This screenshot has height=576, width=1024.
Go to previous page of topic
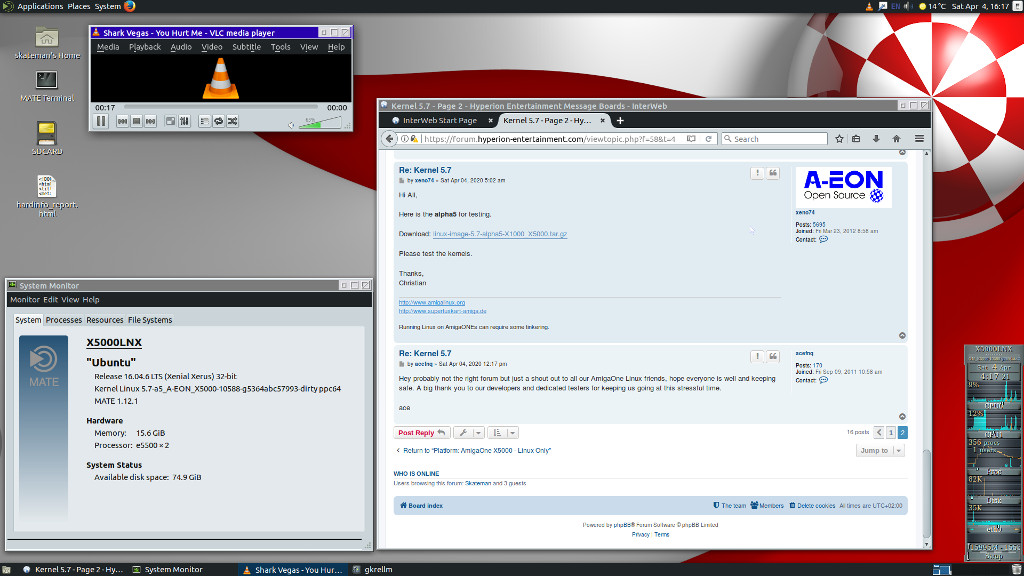point(879,432)
